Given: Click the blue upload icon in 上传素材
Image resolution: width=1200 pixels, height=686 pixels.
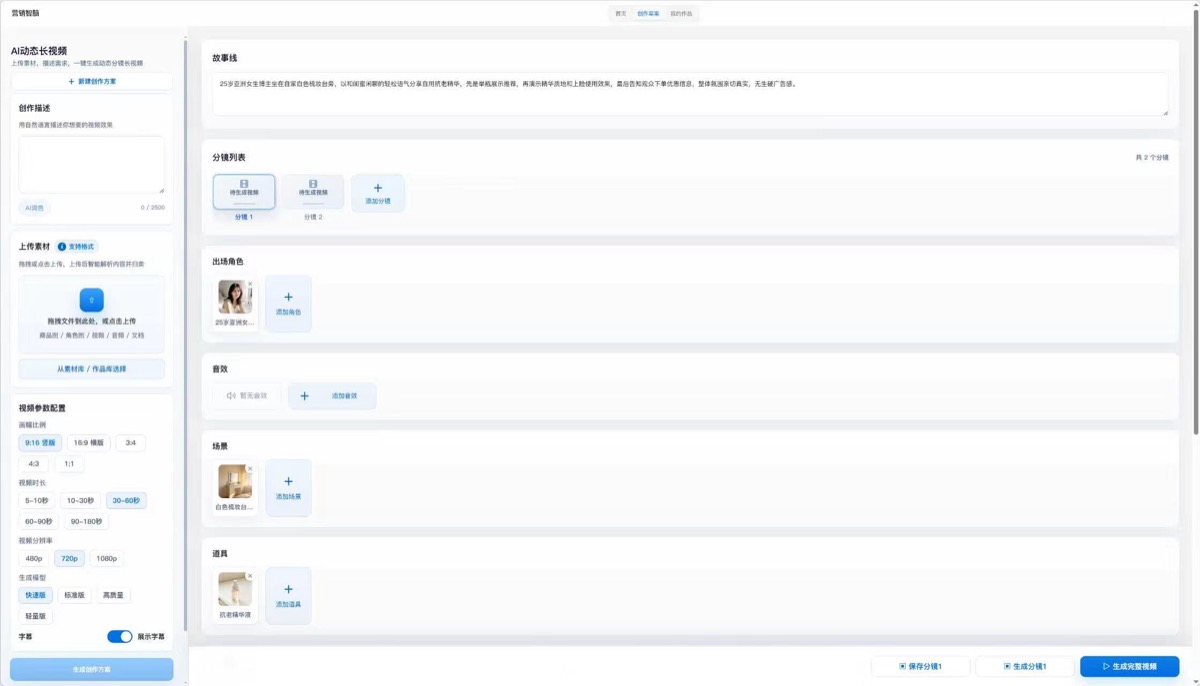Looking at the screenshot, I should (x=91, y=299).
